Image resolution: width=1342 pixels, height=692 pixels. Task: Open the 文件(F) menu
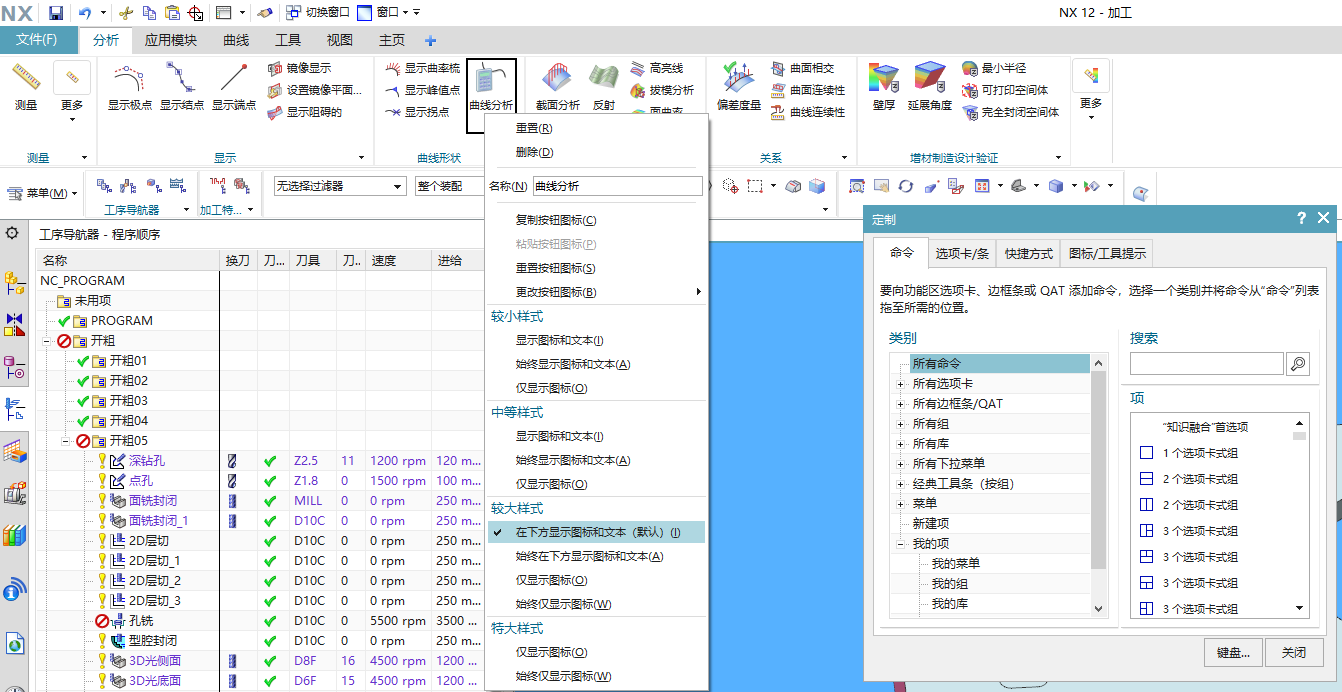37,40
